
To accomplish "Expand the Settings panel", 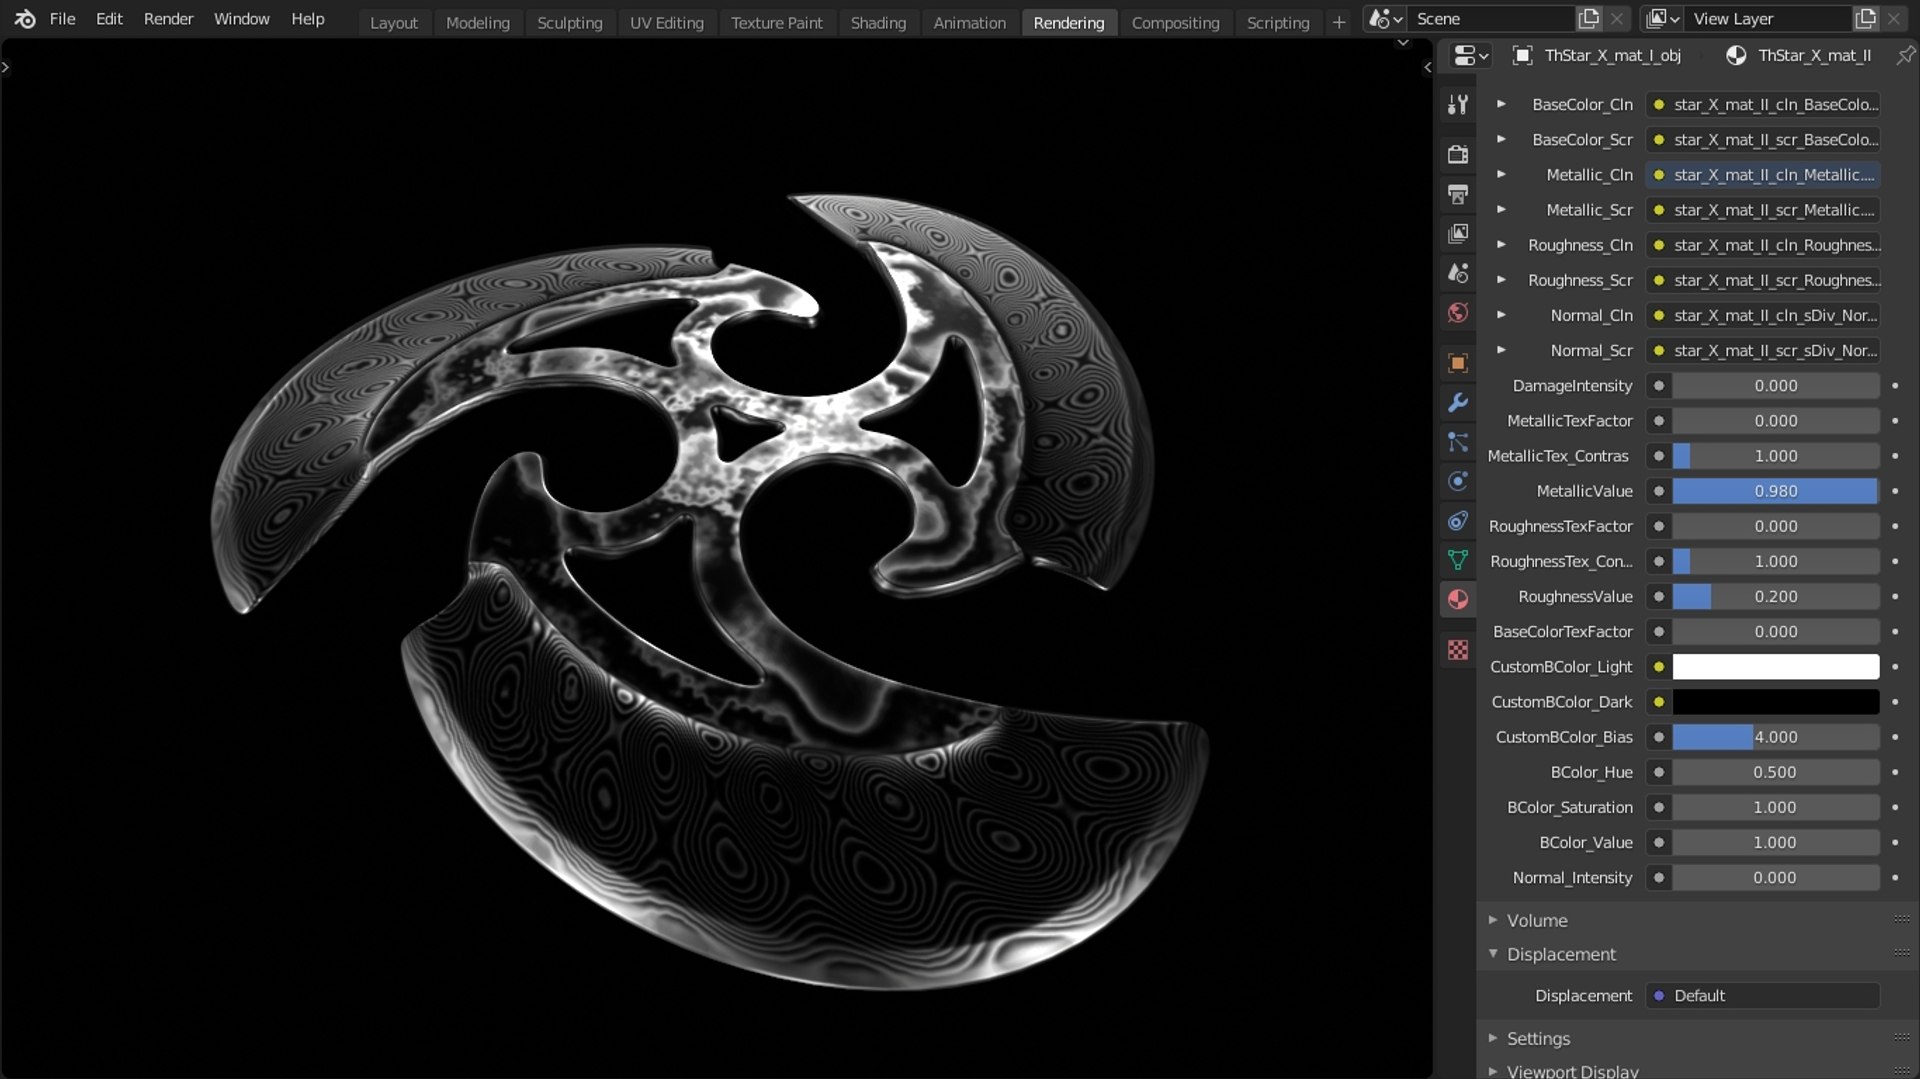I will (1493, 1038).
